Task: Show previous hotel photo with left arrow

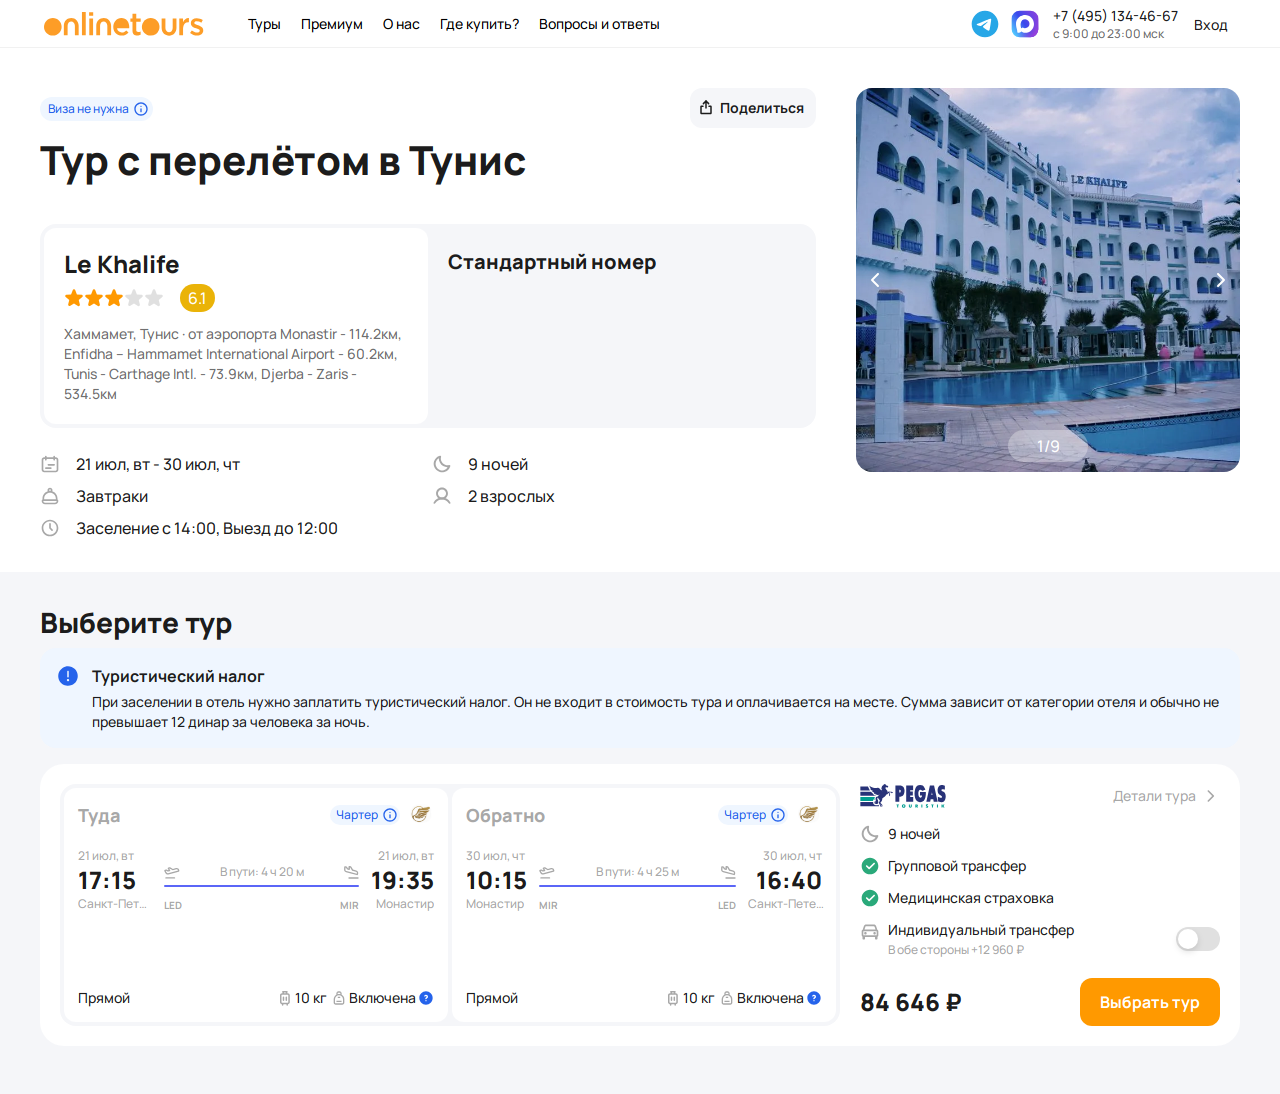Action: pyautogui.click(x=875, y=280)
